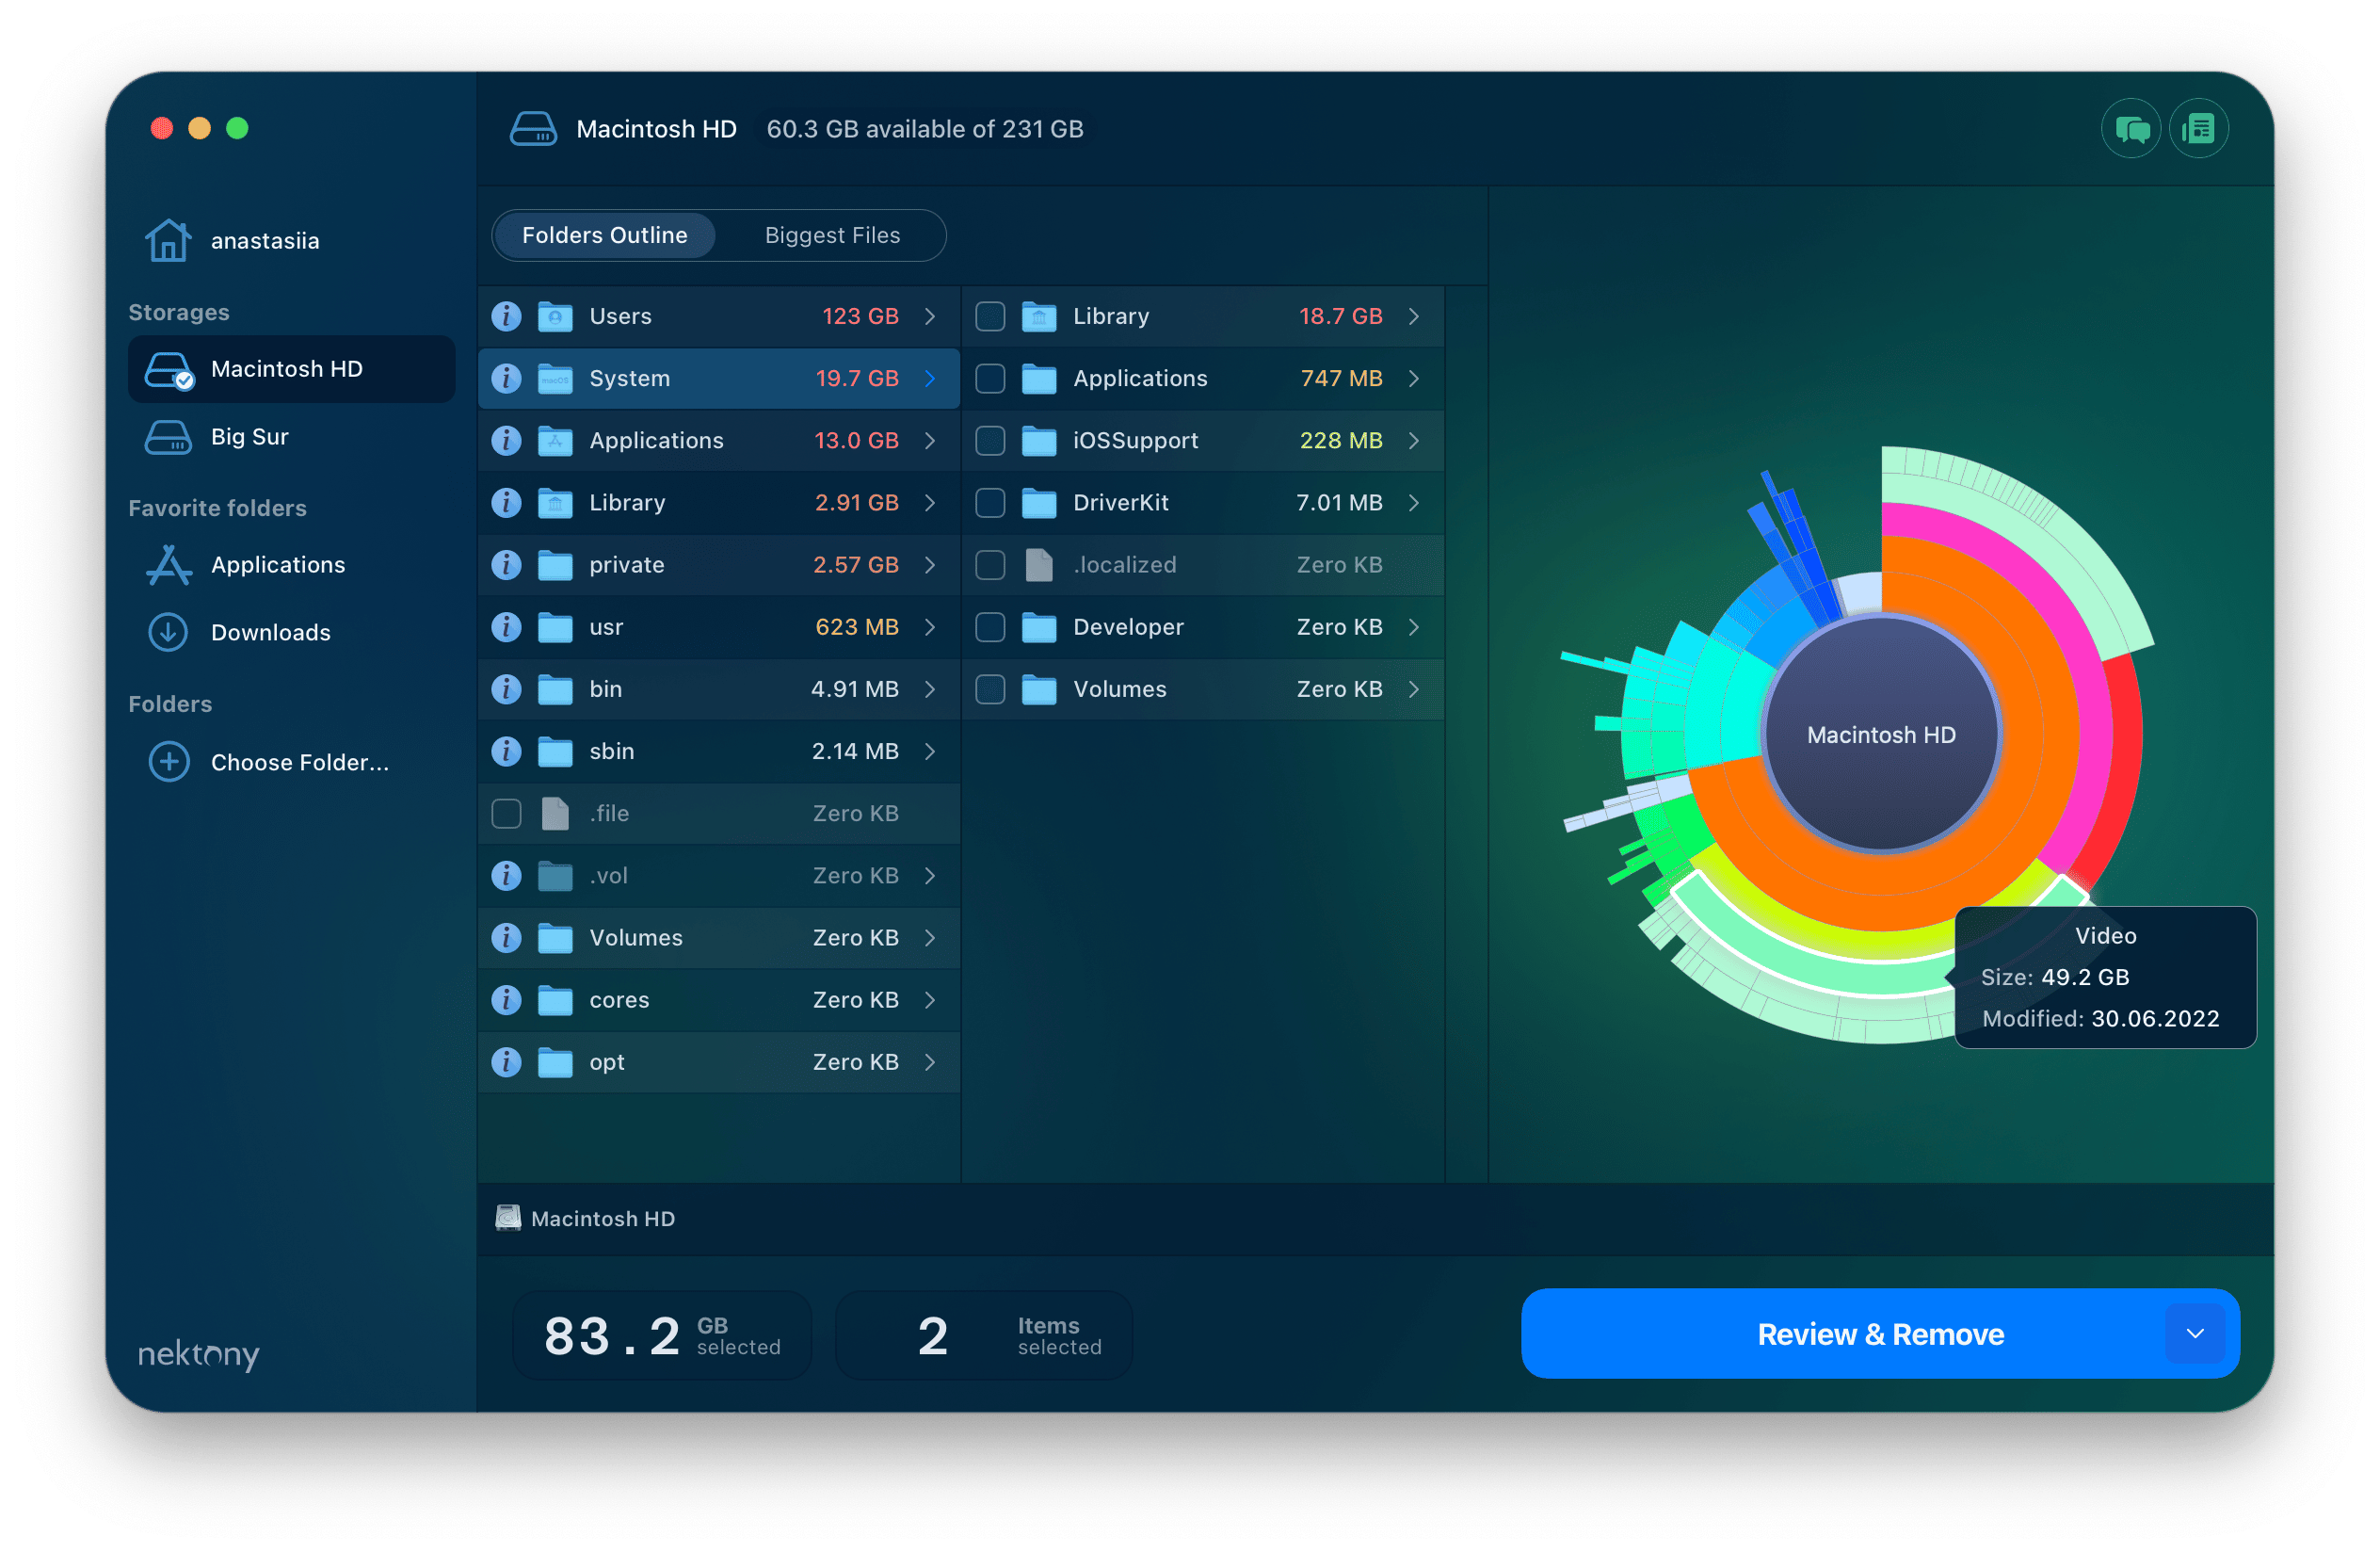Select the Big Sur disk icon
This screenshot has width=2380, height=1552.
[x=168, y=437]
